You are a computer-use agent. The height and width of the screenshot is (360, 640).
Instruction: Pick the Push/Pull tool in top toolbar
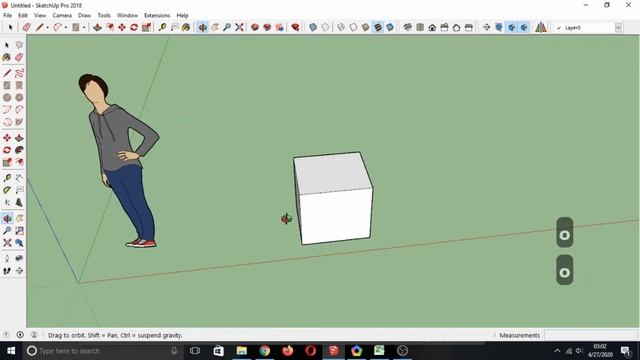click(x=98, y=27)
